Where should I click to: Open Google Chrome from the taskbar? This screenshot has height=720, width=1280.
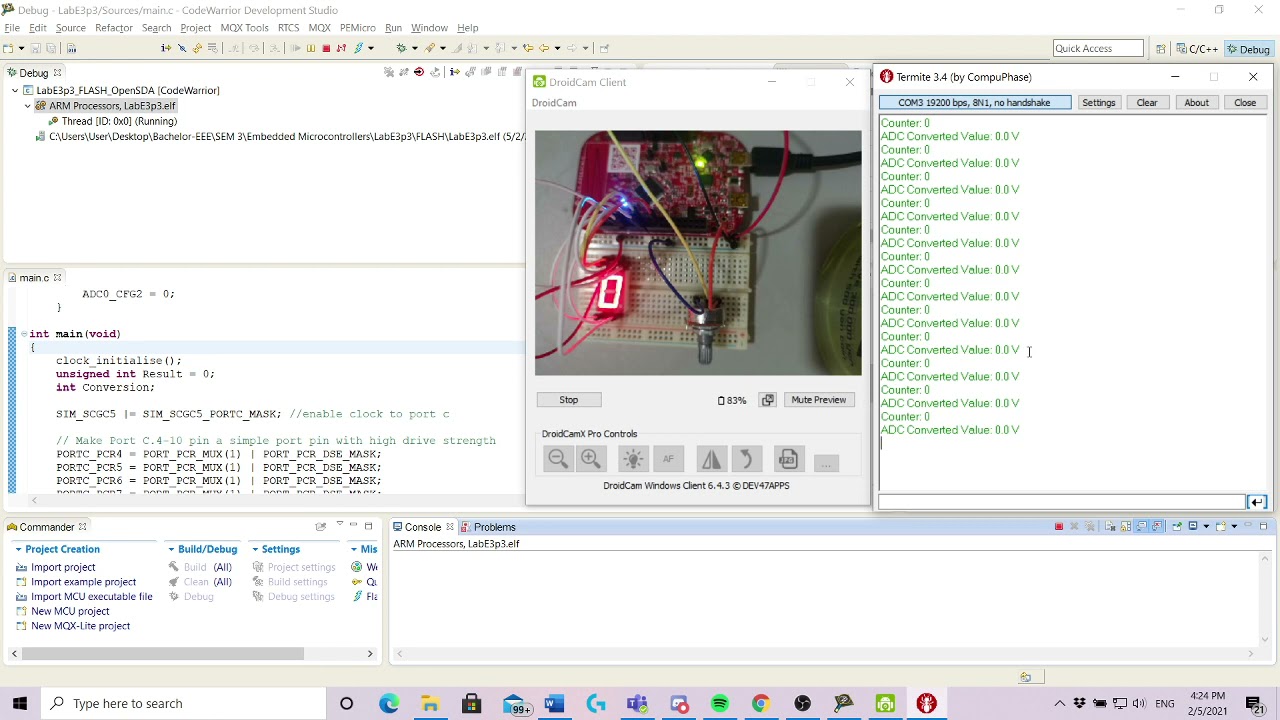pyautogui.click(x=761, y=703)
